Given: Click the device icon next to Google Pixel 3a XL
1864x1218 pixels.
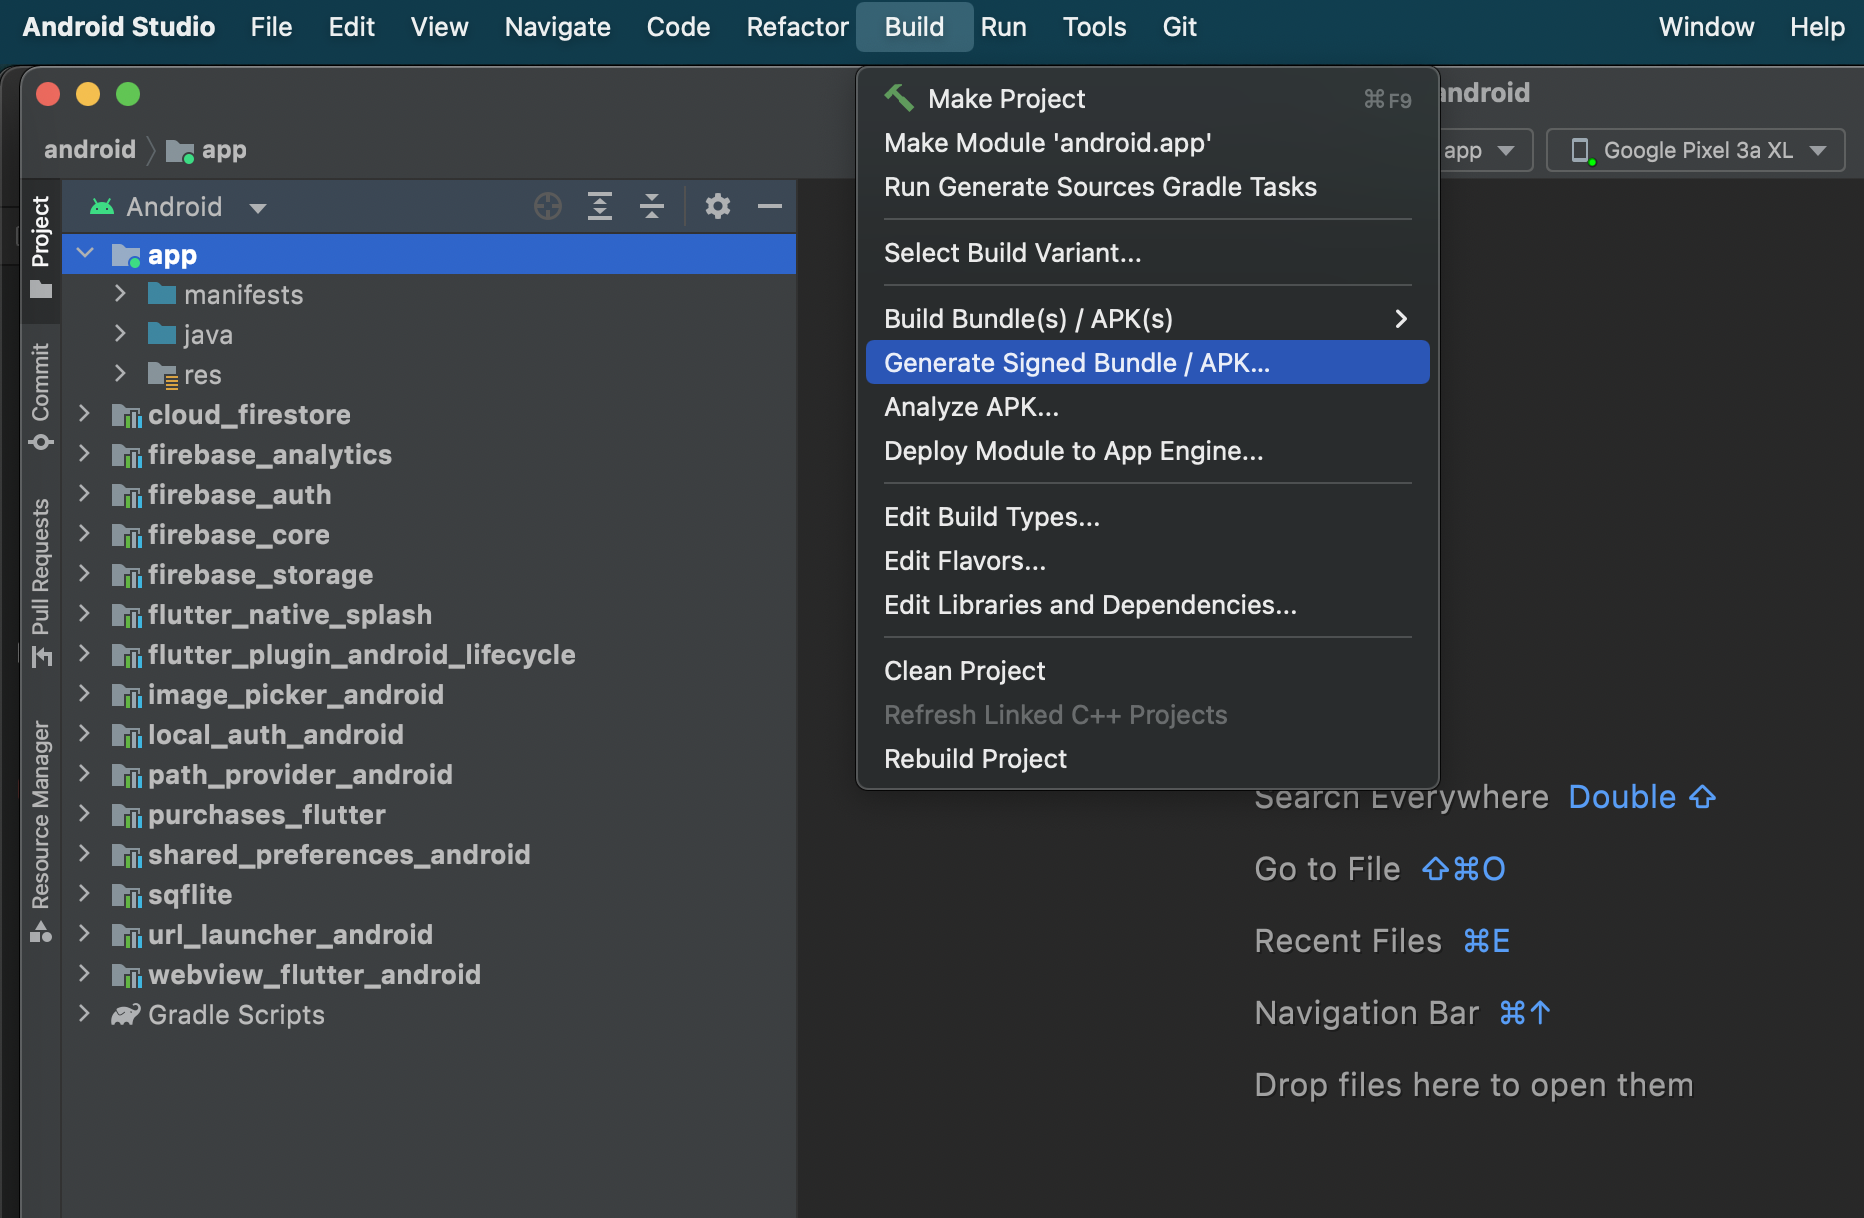Looking at the screenshot, I should (1583, 150).
